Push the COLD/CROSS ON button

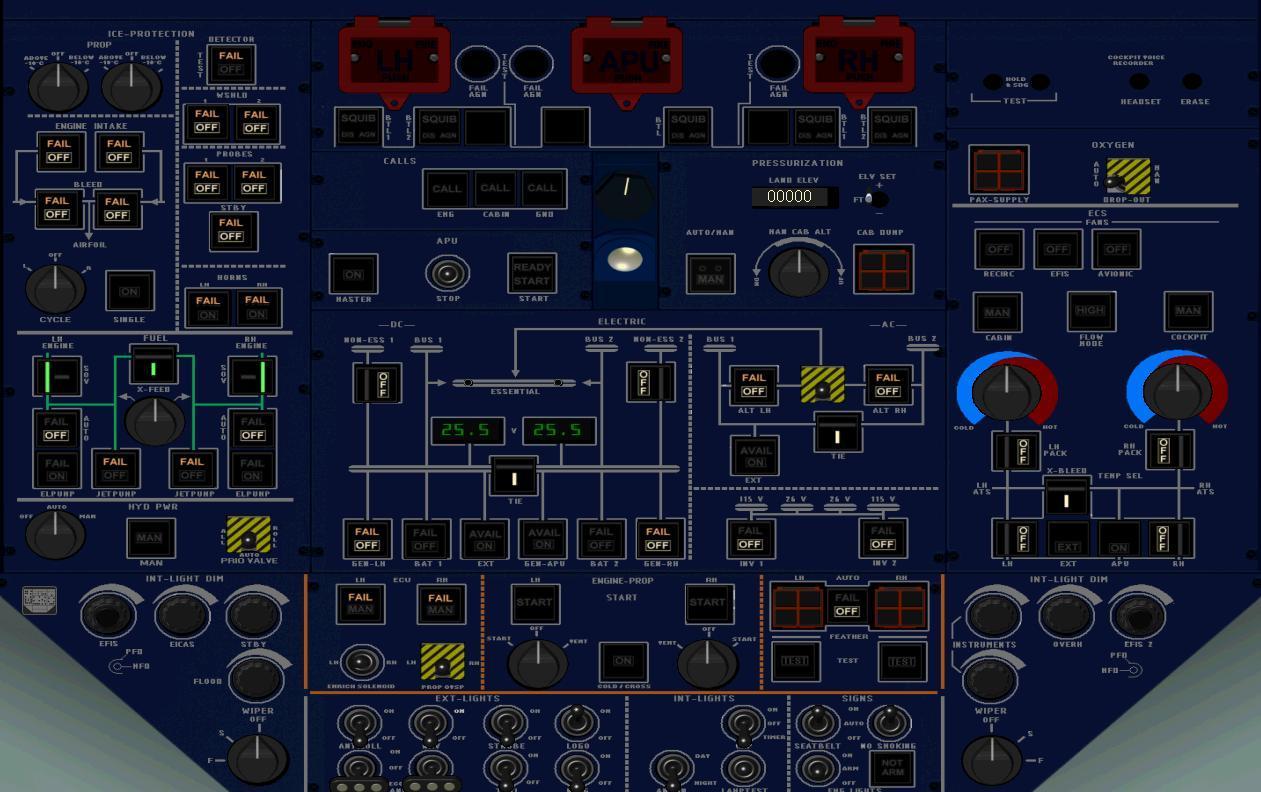pos(623,661)
